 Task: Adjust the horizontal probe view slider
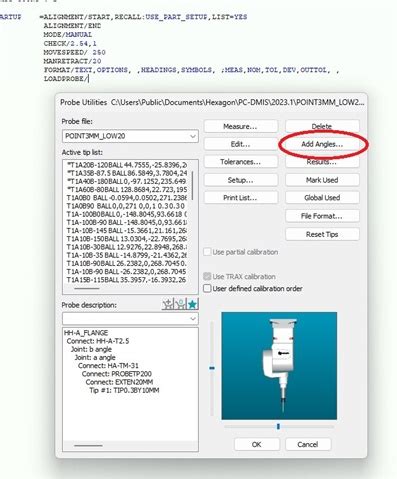click(x=278, y=426)
